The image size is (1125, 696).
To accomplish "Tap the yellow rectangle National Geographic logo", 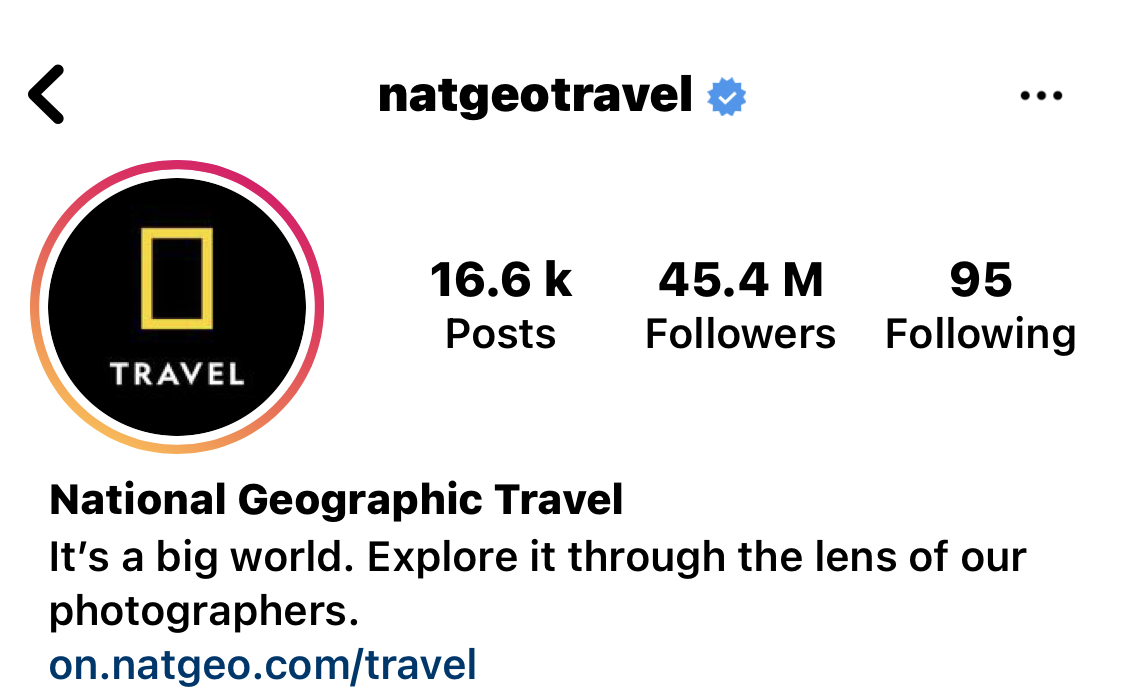I will point(177,278).
